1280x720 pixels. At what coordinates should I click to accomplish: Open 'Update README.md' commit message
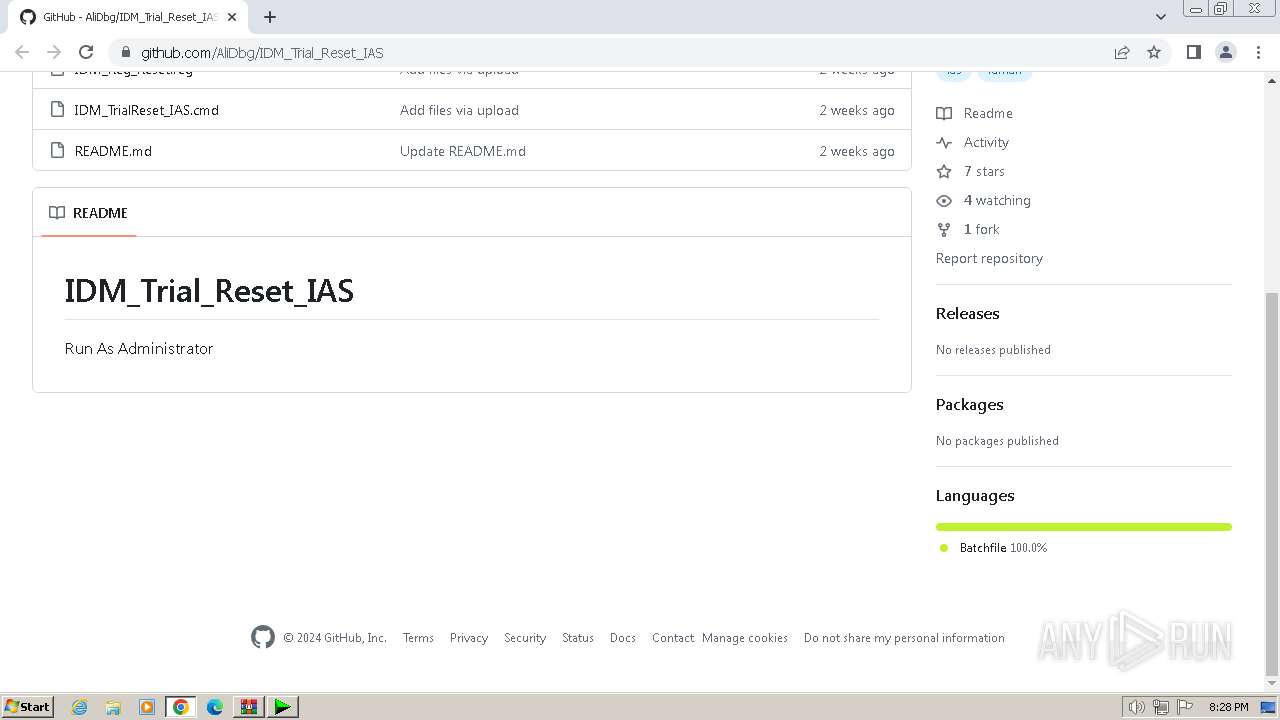[x=463, y=151]
